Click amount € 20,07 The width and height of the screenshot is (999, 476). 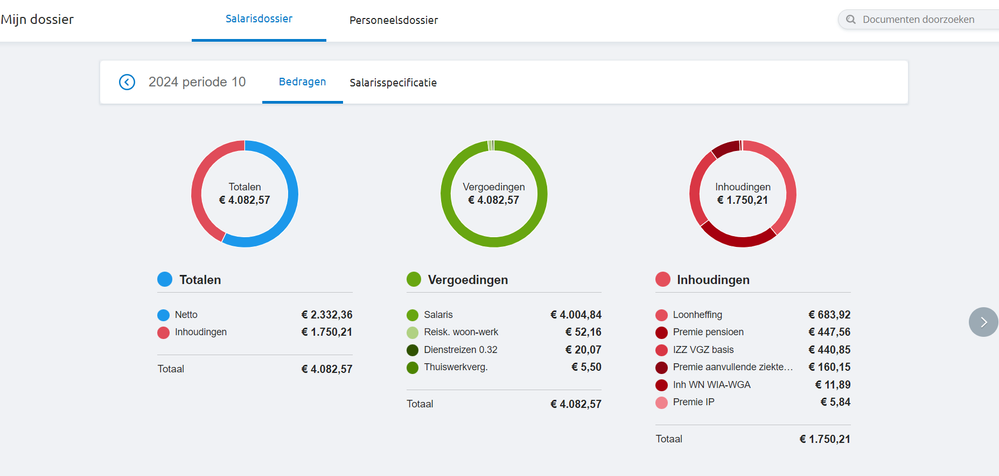584,350
